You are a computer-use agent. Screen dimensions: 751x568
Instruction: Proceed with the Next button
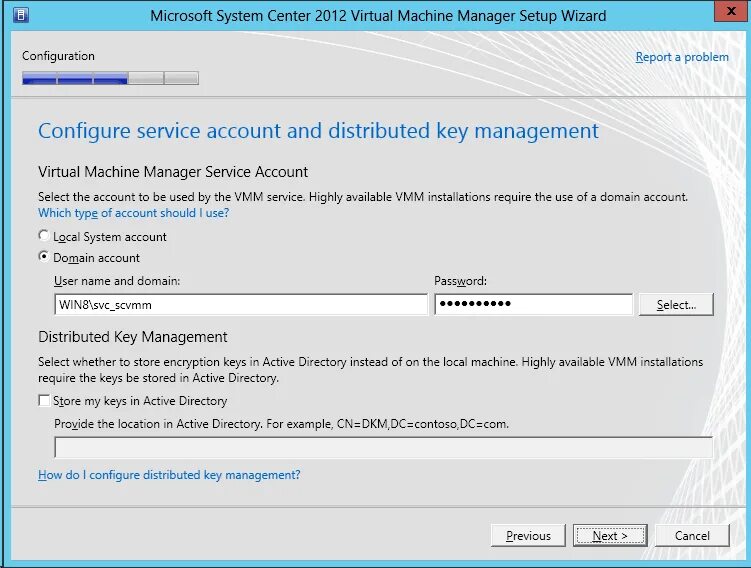(x=610, y=535)
